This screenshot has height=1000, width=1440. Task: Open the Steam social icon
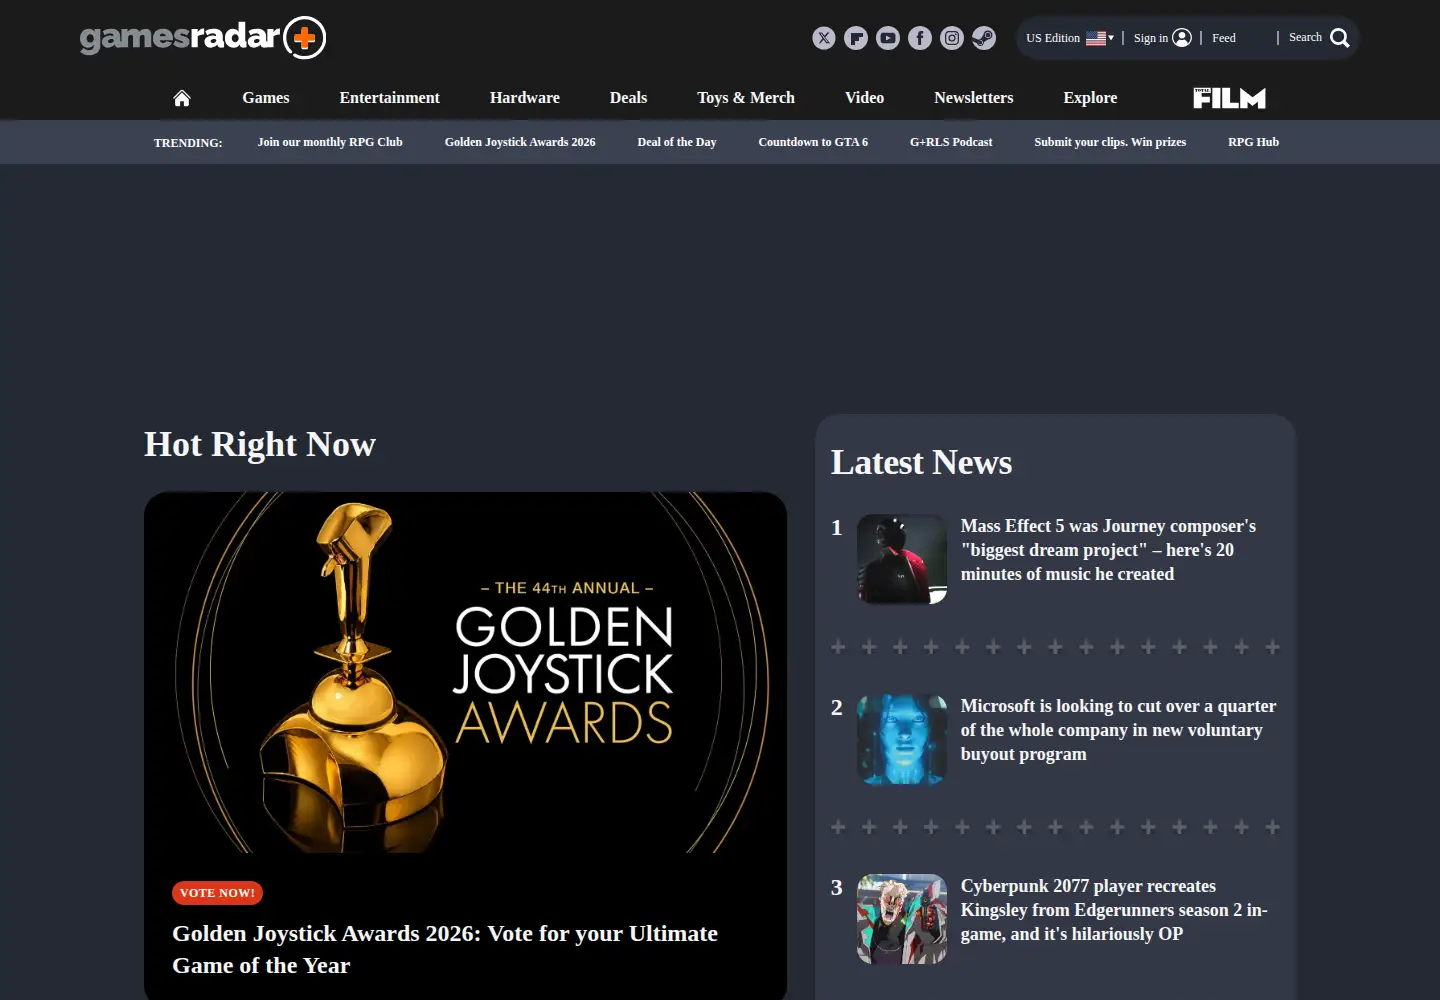[x=984, y=38]
